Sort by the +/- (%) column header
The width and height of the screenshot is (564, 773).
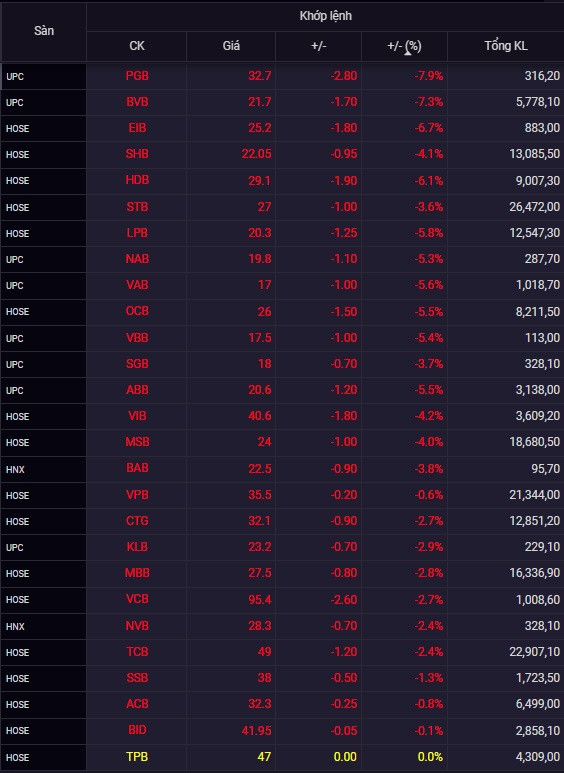click(404, 46)
